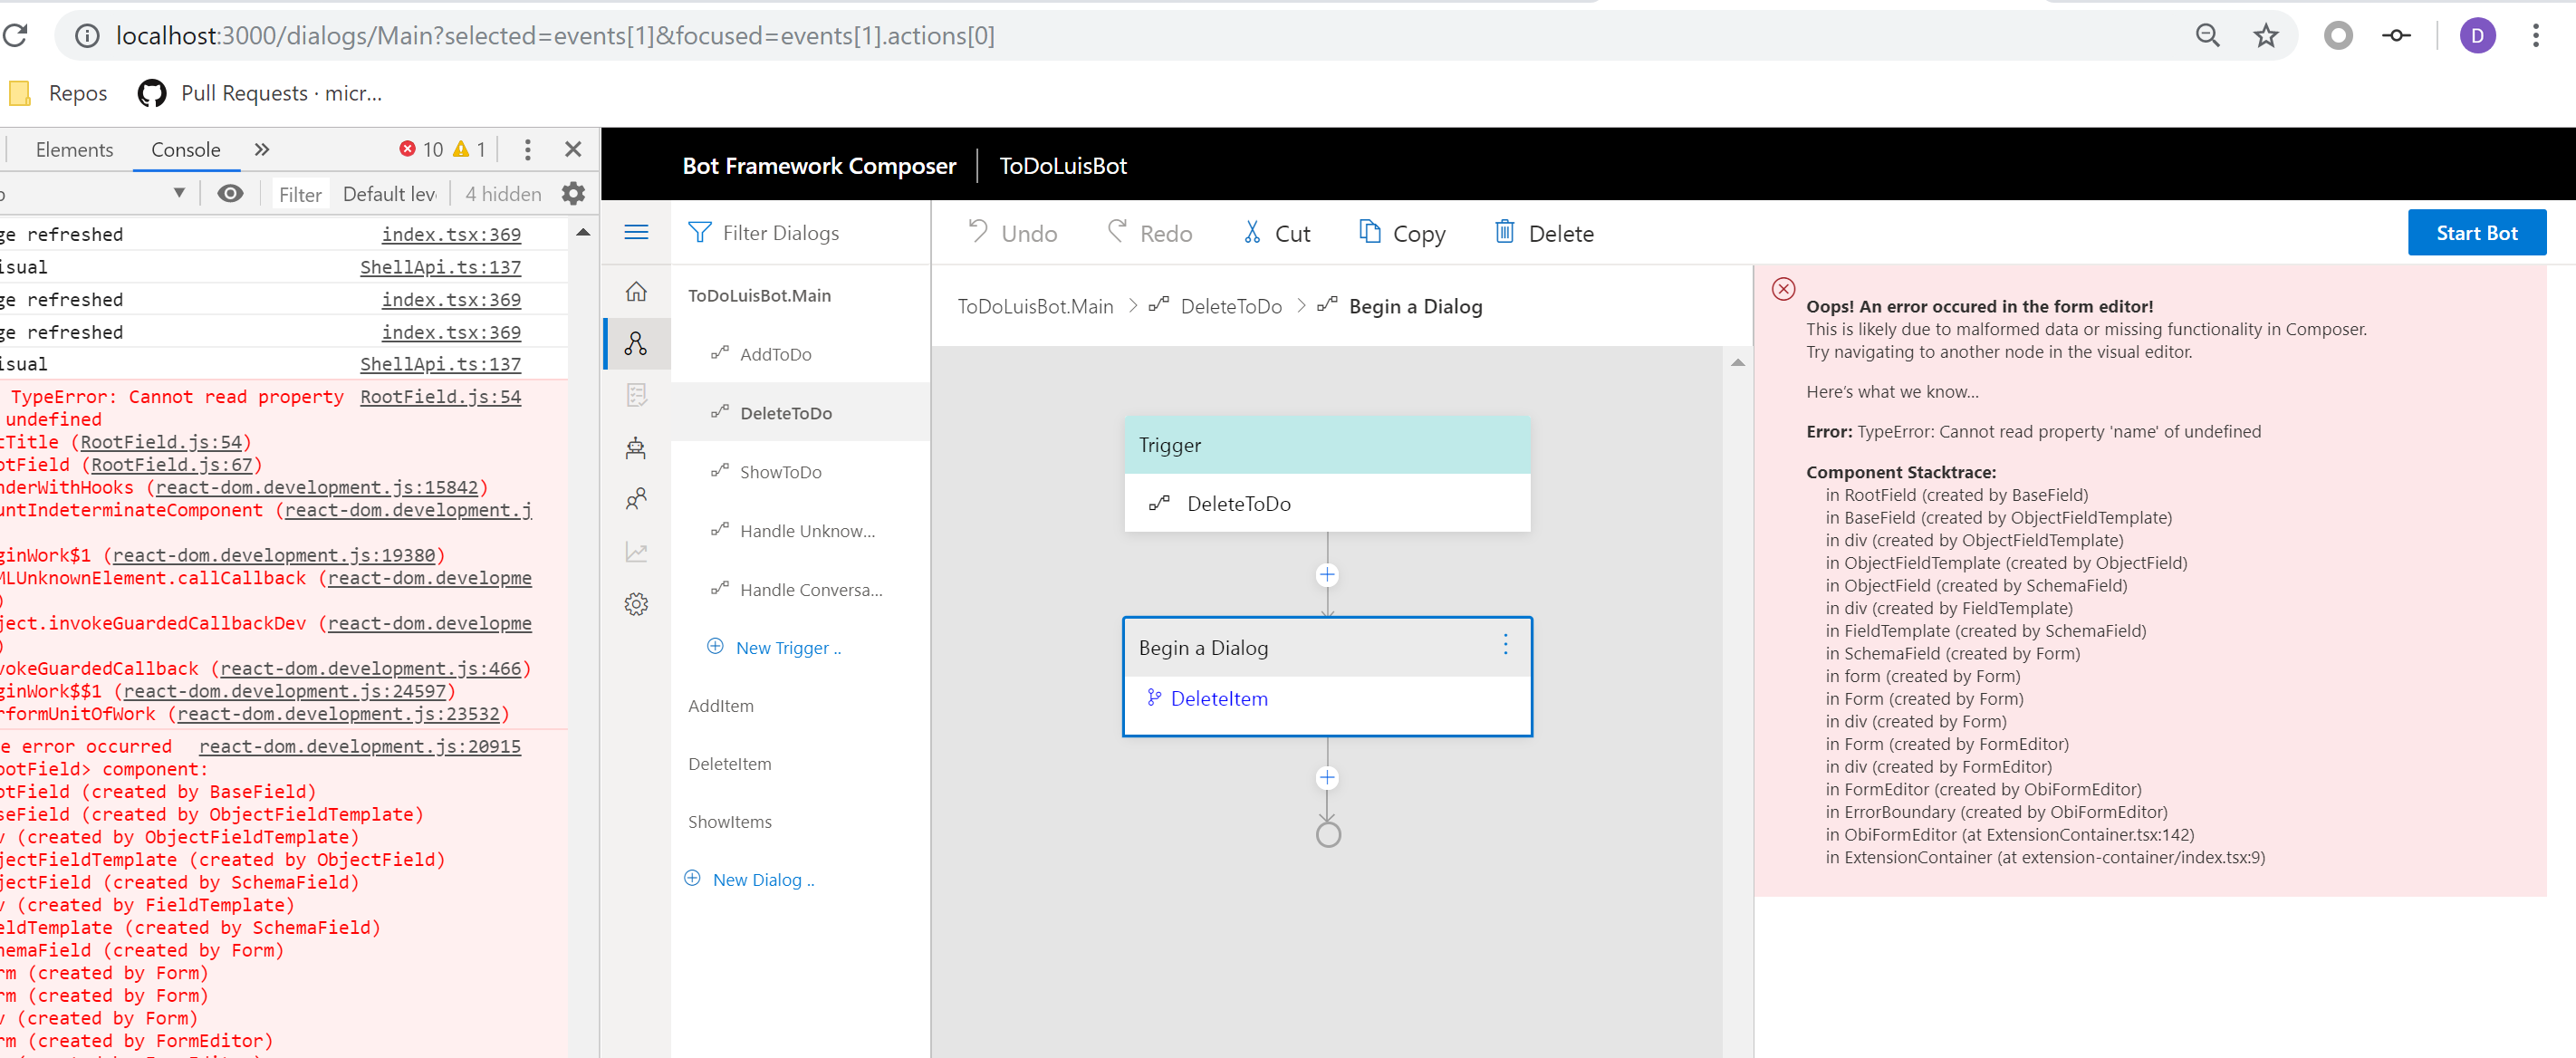The image size is (2576, 1058).
Task: Open the browser zoom magnifier icon
Action: click(2207, 36)
